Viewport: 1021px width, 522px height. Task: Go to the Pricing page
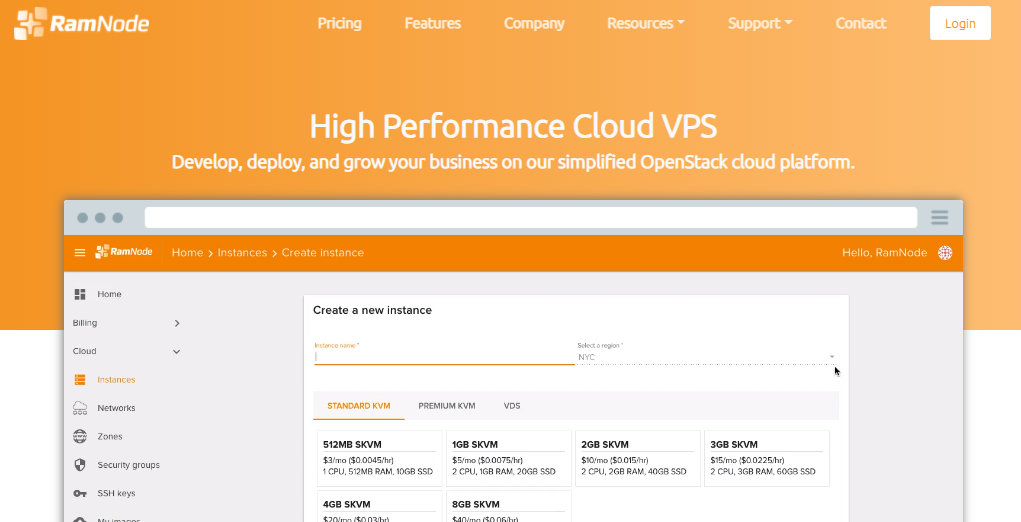pyautogui.click(x=339, y=23)
